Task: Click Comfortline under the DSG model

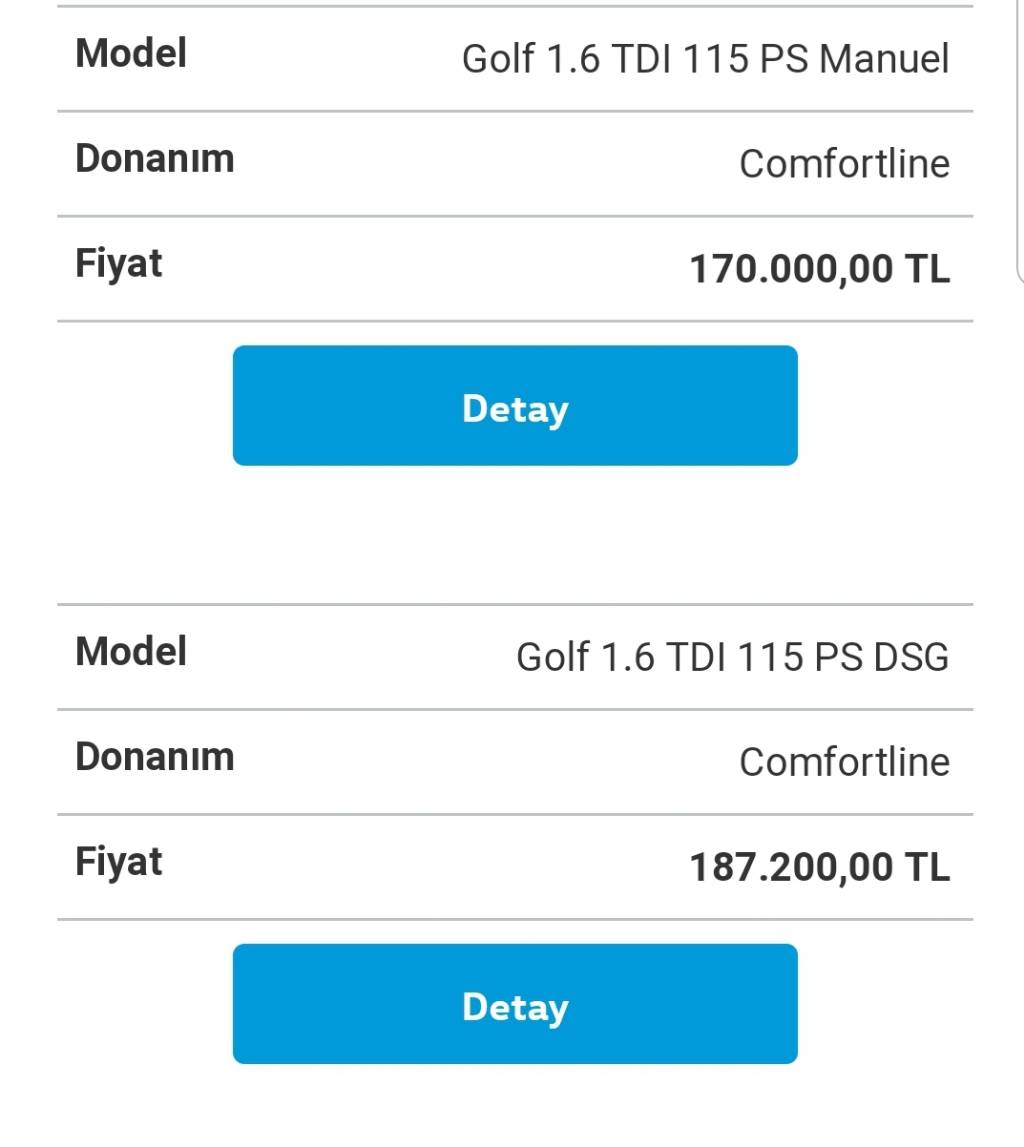Action: [x=845, y=762]
